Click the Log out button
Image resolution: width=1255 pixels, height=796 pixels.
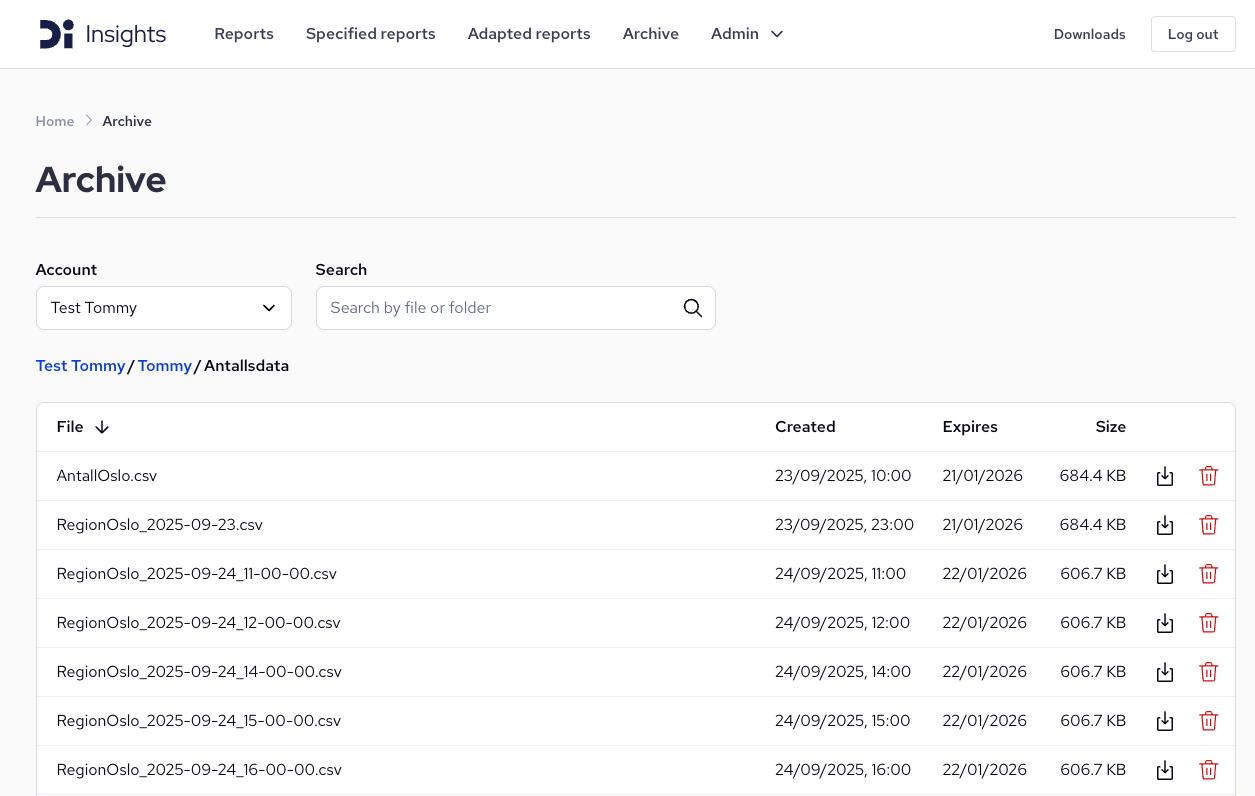(1192, 34)
